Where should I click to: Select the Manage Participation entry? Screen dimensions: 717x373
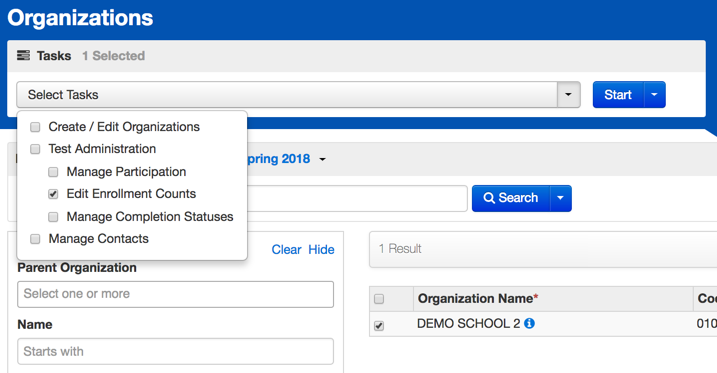click(x=126, y=172)
